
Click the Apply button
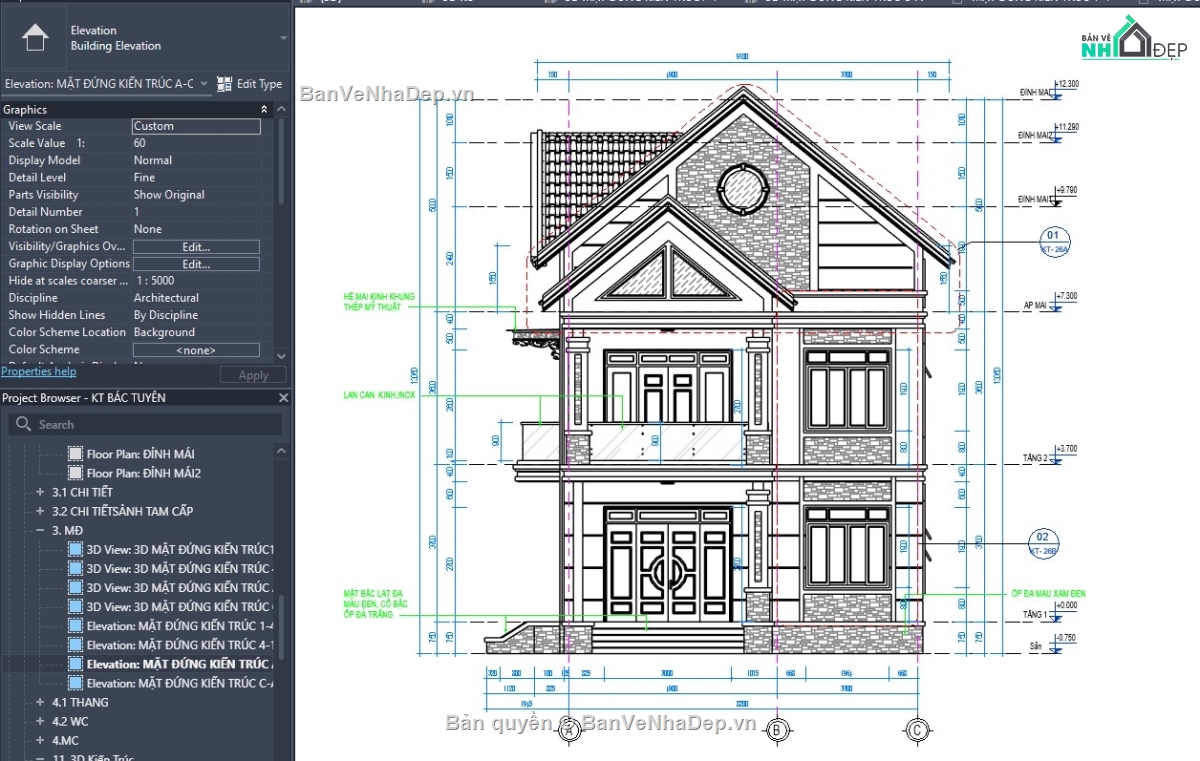pyautogui.click(x=253, y=375)
